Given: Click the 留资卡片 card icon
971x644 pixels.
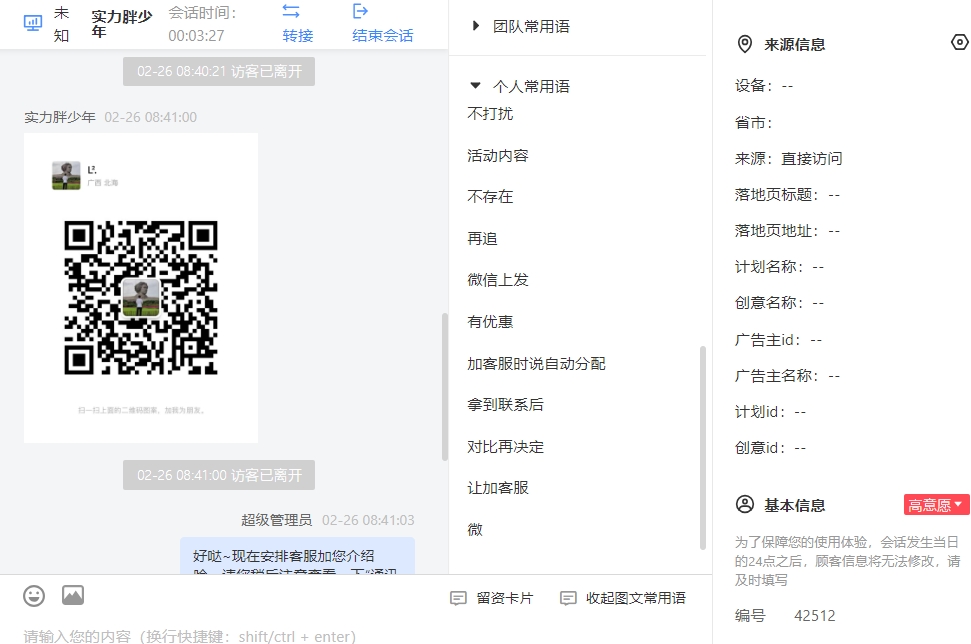Looking at the screenshot, I should coord(458,598).
